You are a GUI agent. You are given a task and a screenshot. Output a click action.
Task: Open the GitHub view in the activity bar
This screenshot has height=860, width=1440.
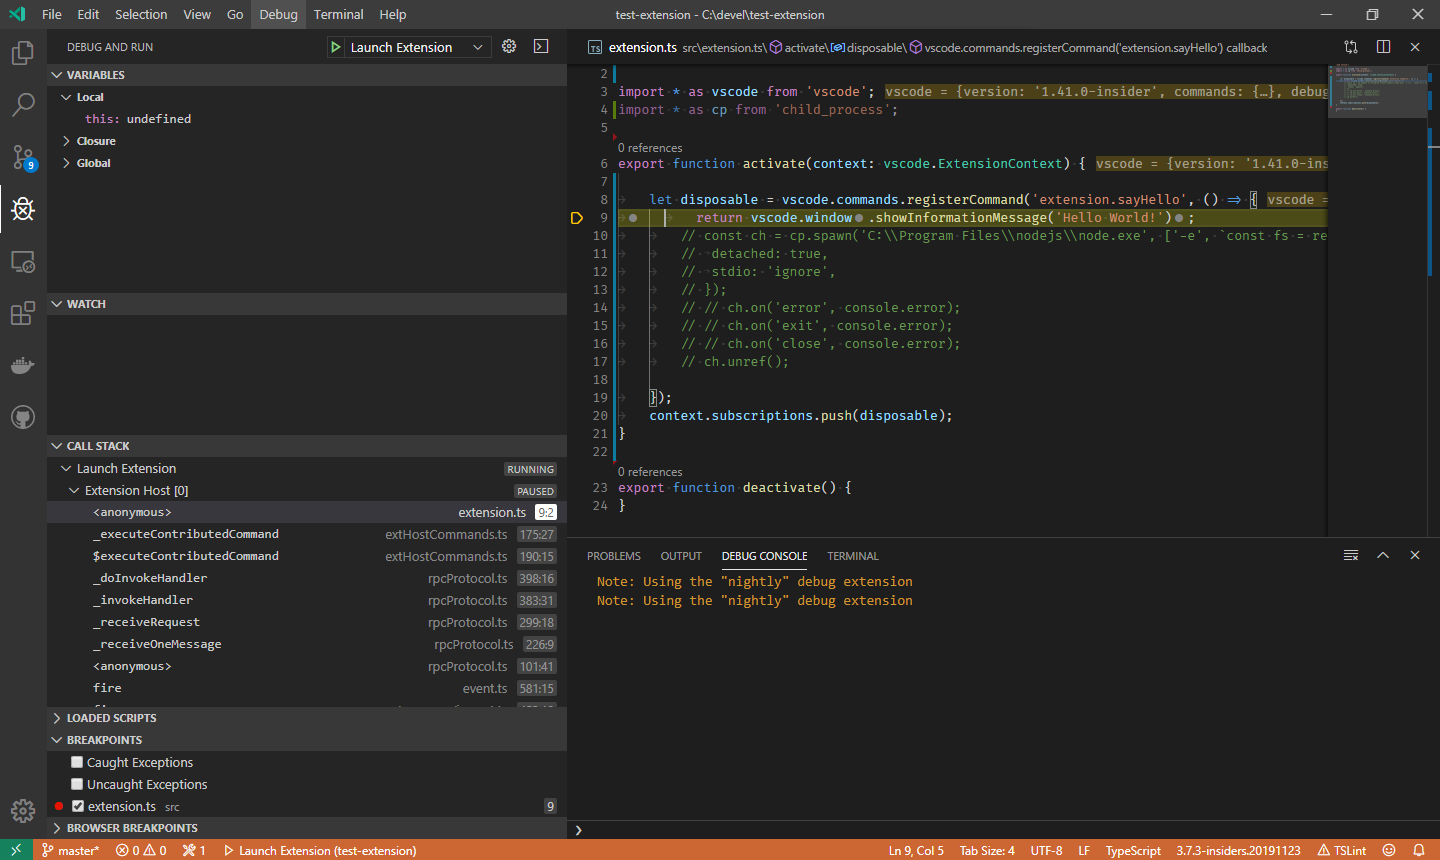tap(22, 417)
